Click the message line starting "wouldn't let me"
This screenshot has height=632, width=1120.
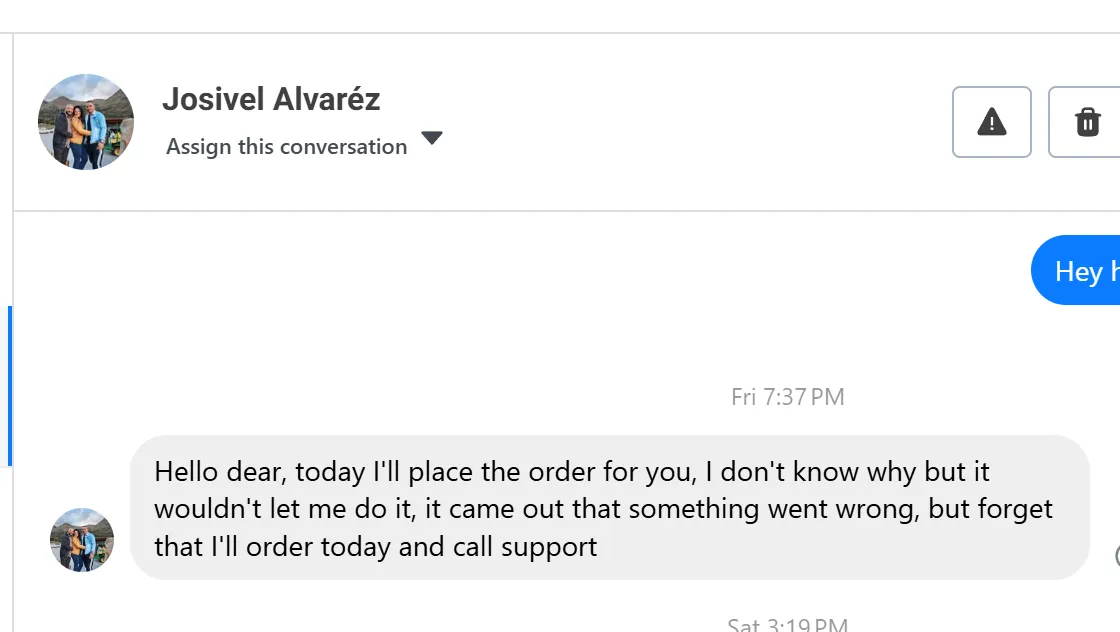(603, 509)
